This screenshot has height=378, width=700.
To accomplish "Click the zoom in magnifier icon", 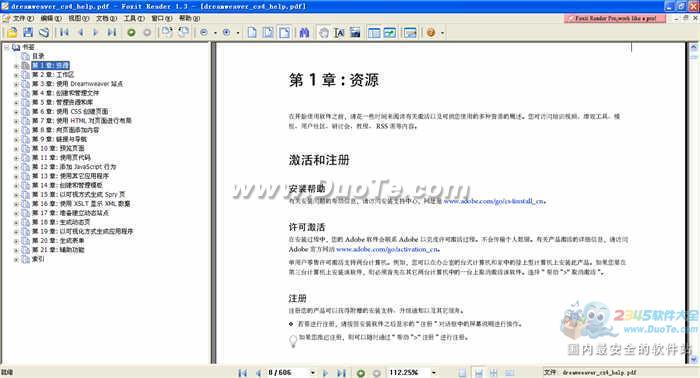I will pos(226,33).
